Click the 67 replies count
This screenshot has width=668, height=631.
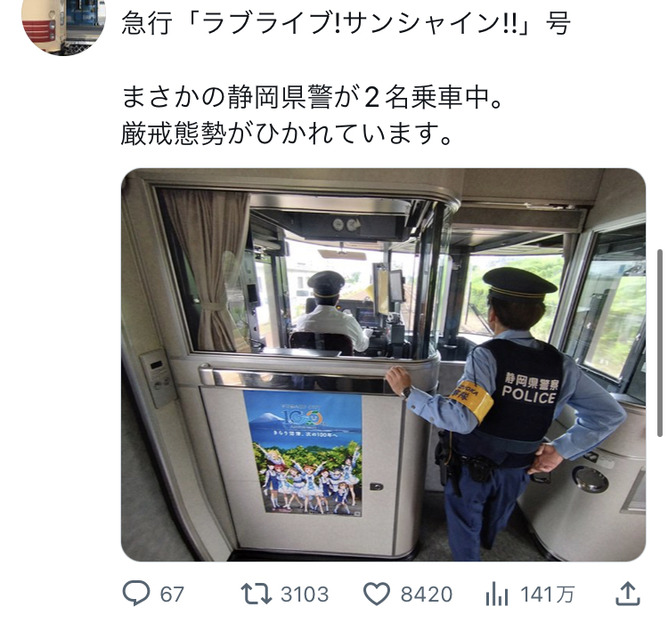click(x=172, y=594)
